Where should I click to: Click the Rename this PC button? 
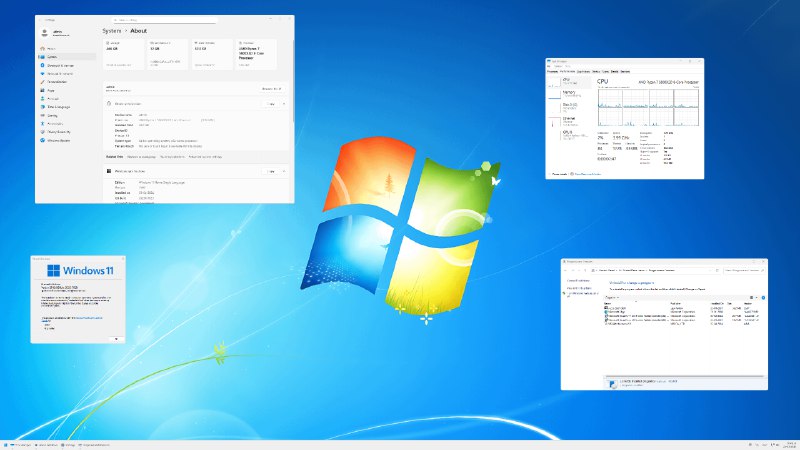(271, 89)
